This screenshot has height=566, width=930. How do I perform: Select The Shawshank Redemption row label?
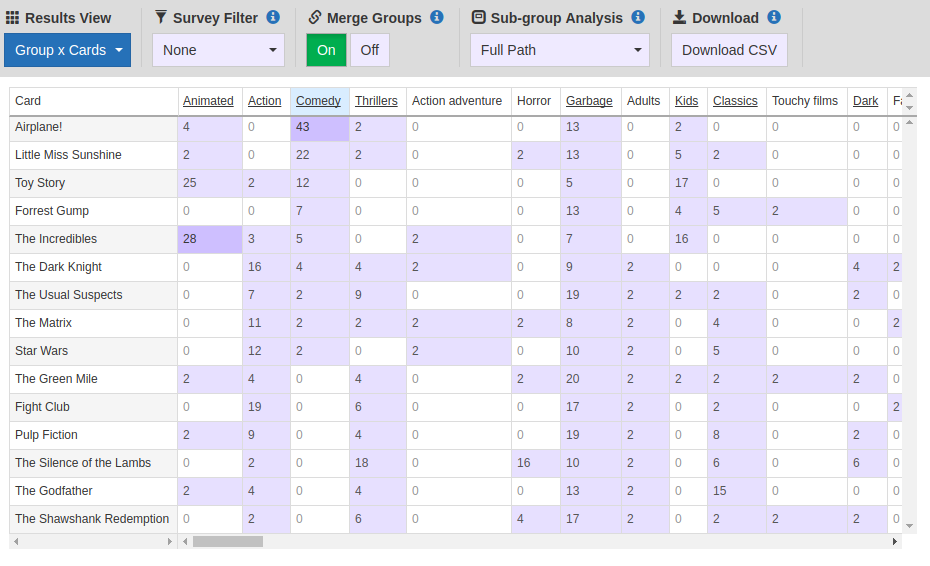tap(92, 519)
